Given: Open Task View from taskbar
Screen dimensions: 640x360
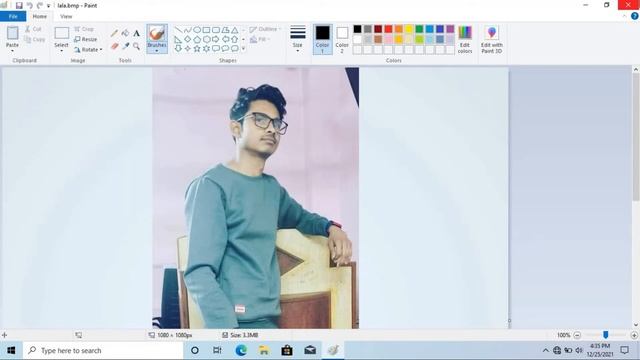Looking at the screenshot, I should tap(218, 350).
